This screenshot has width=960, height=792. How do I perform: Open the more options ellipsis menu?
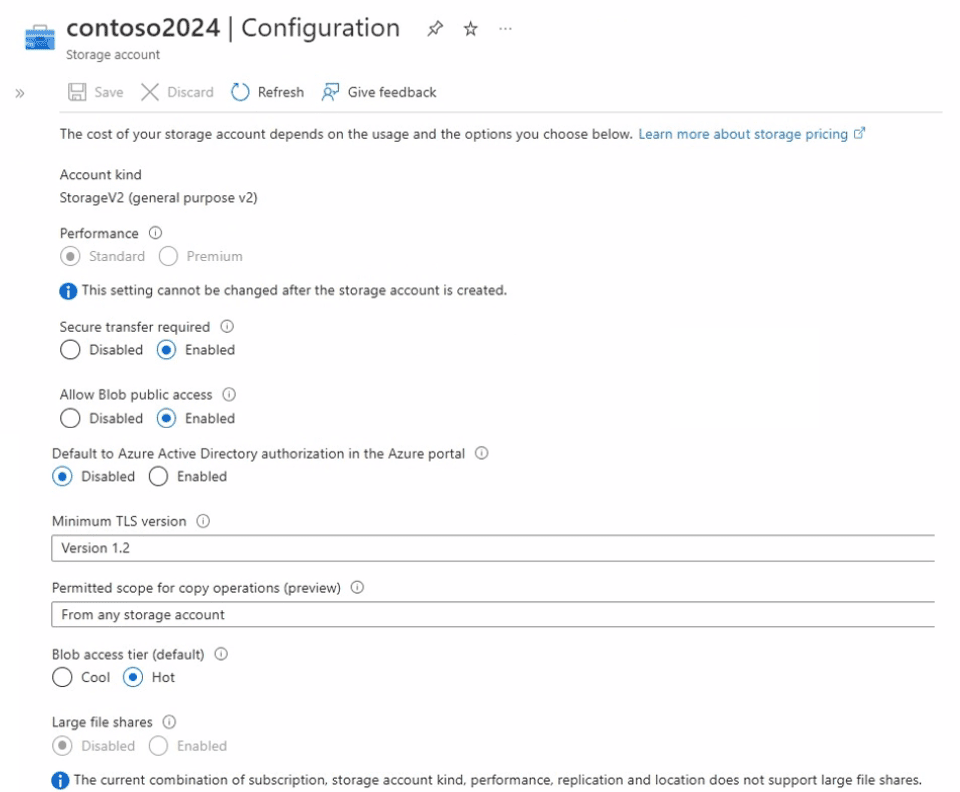505,29
